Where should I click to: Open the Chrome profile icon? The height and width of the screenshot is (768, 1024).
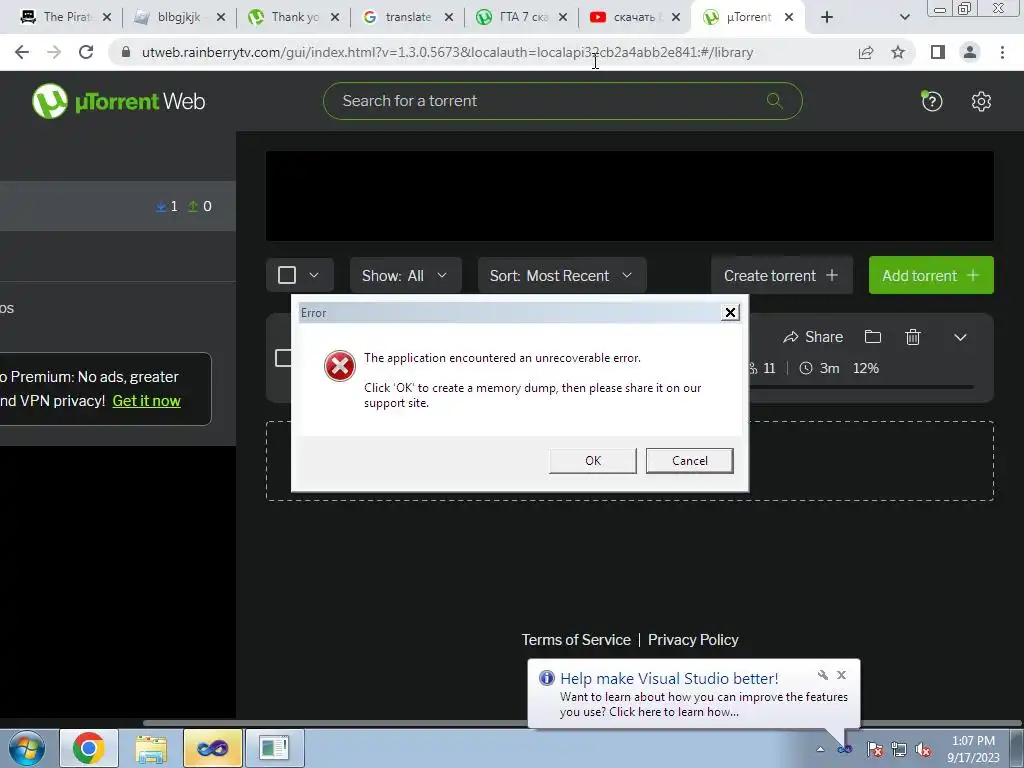970,52
